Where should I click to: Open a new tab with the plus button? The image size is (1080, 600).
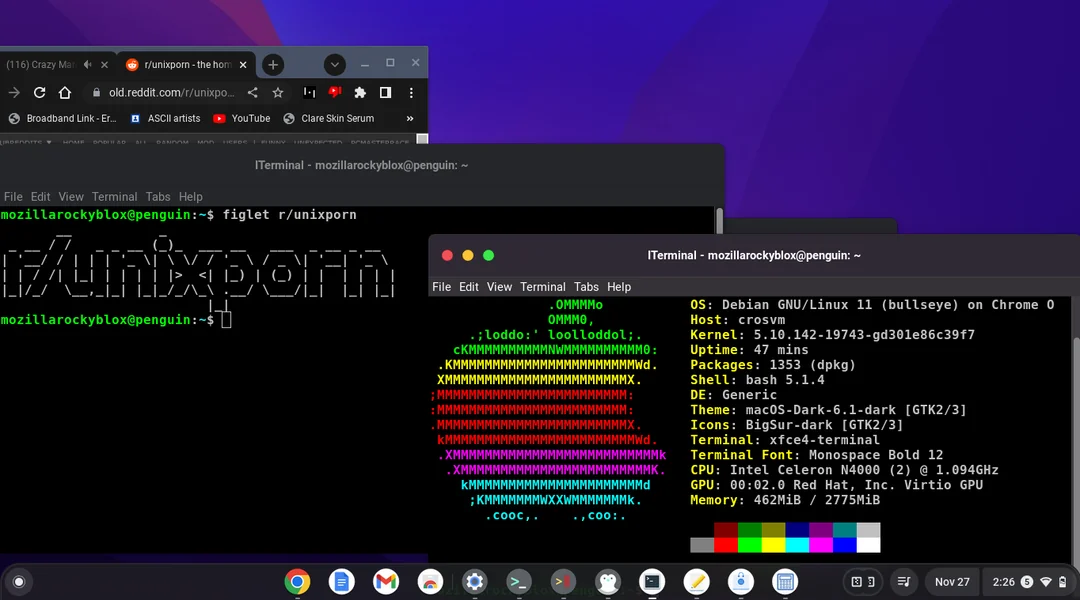(273, 65)
